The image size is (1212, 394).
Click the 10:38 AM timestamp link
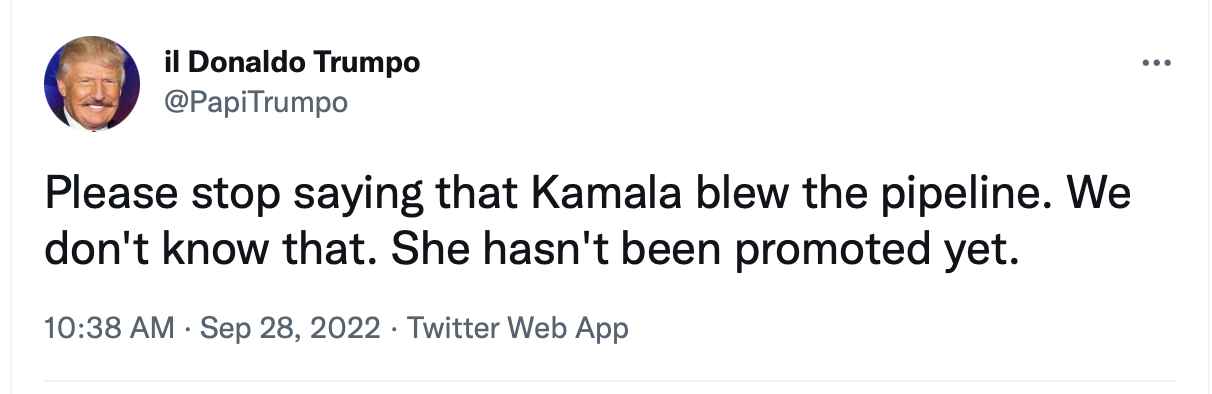click(x=109, y=327)
